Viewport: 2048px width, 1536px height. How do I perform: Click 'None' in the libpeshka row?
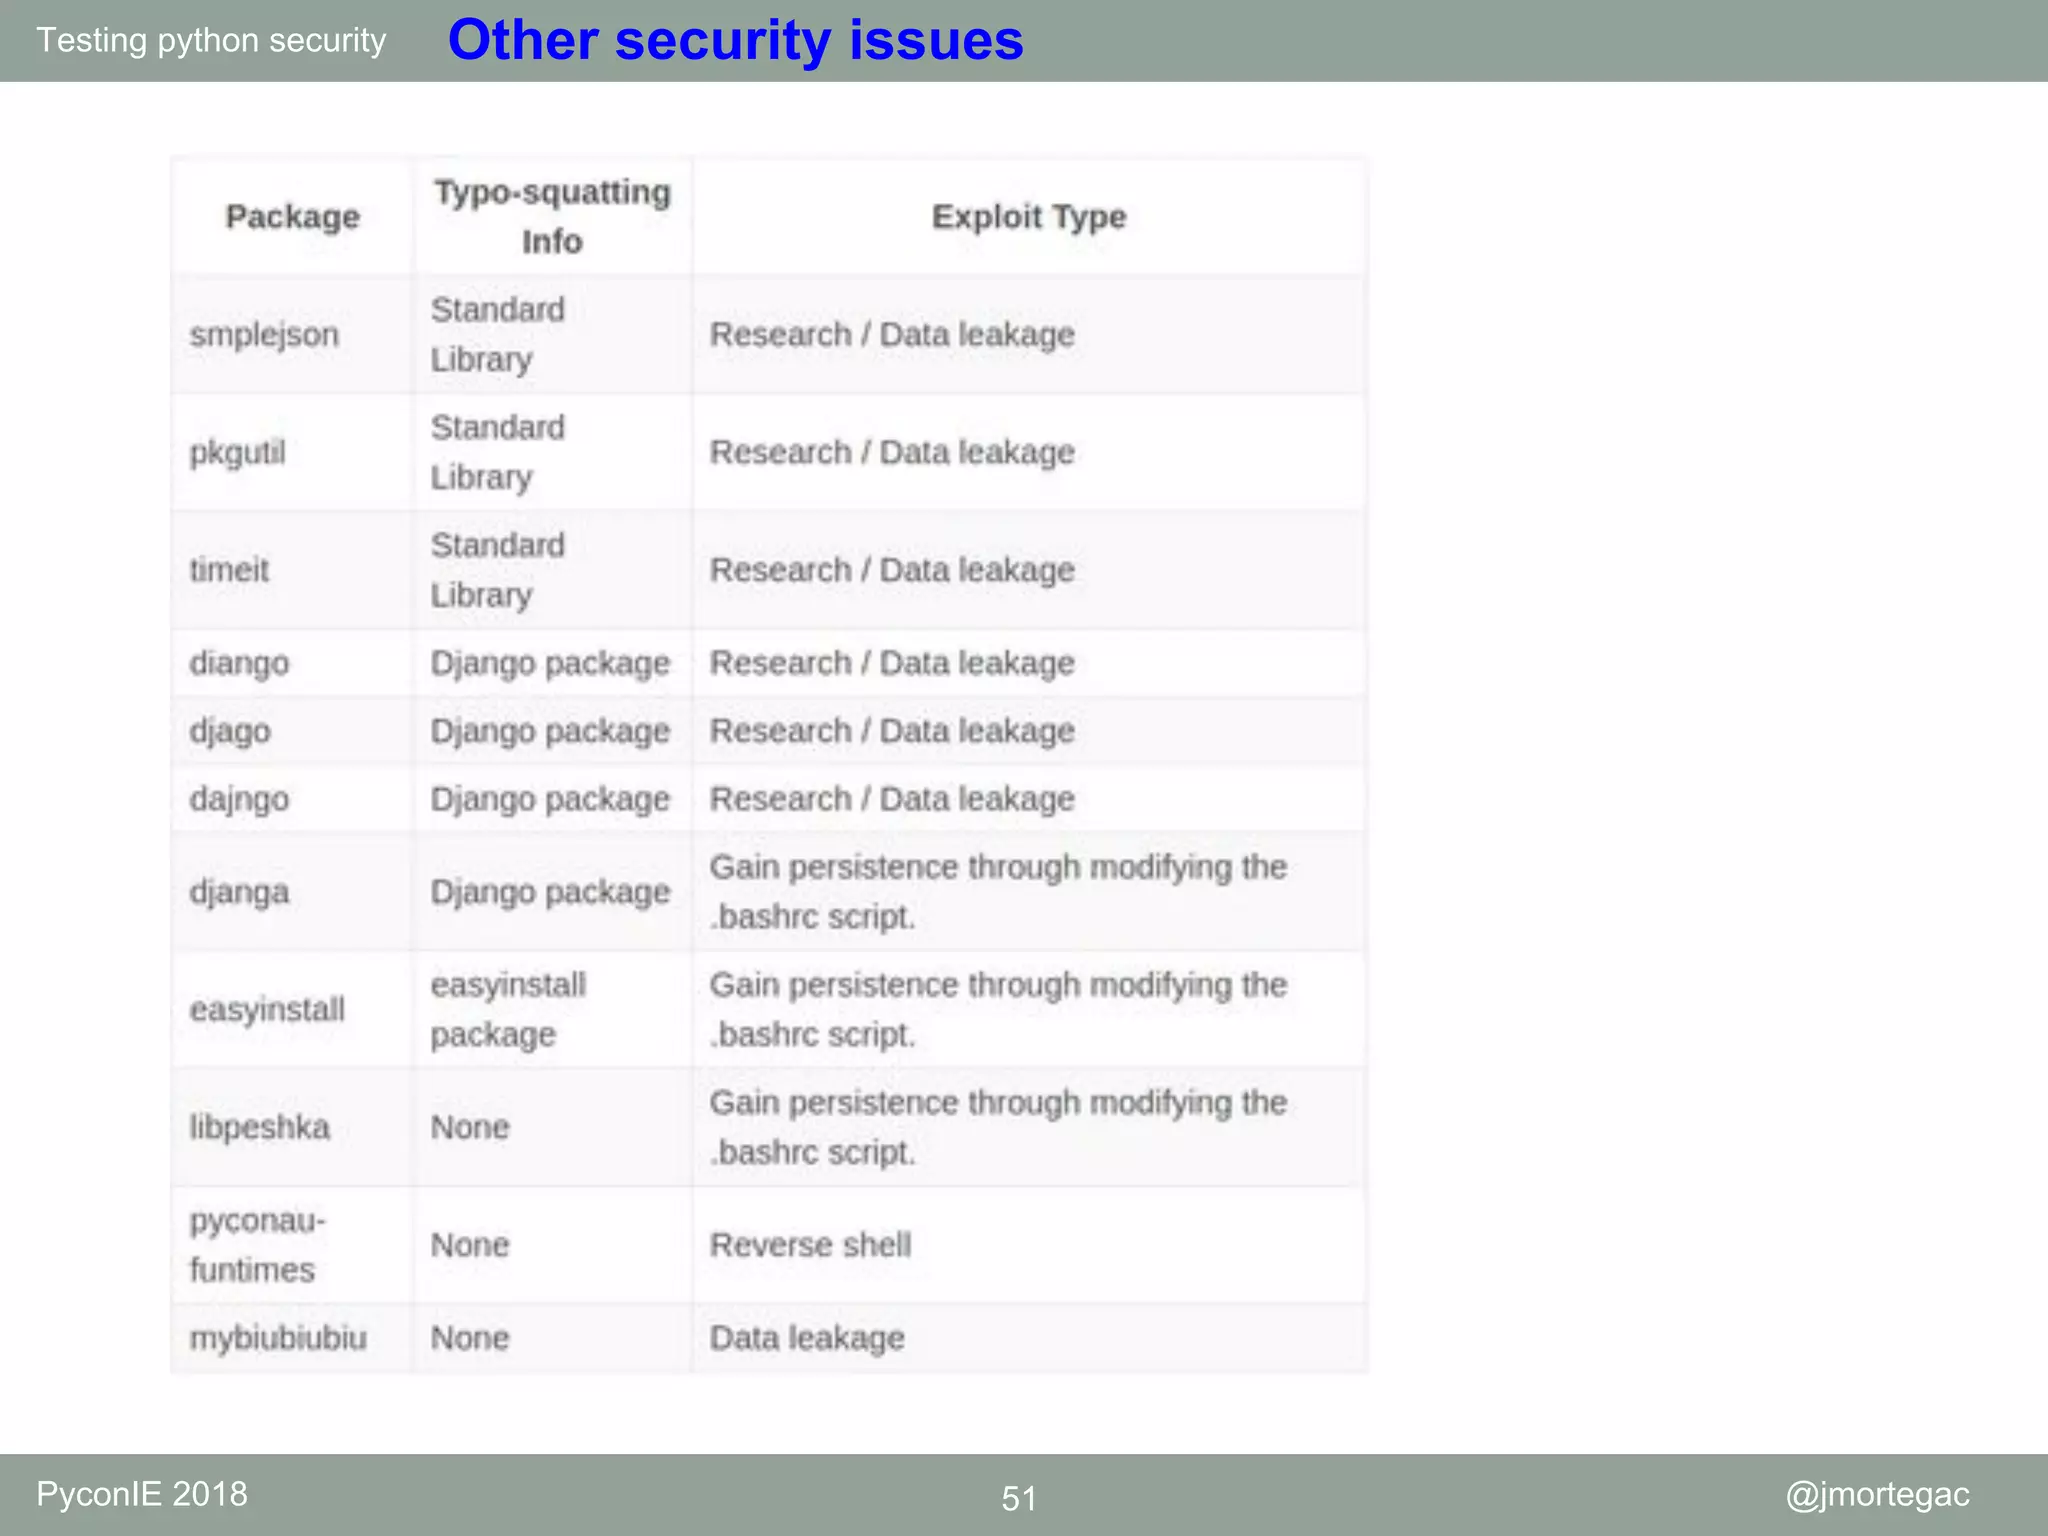(470, 1128)
